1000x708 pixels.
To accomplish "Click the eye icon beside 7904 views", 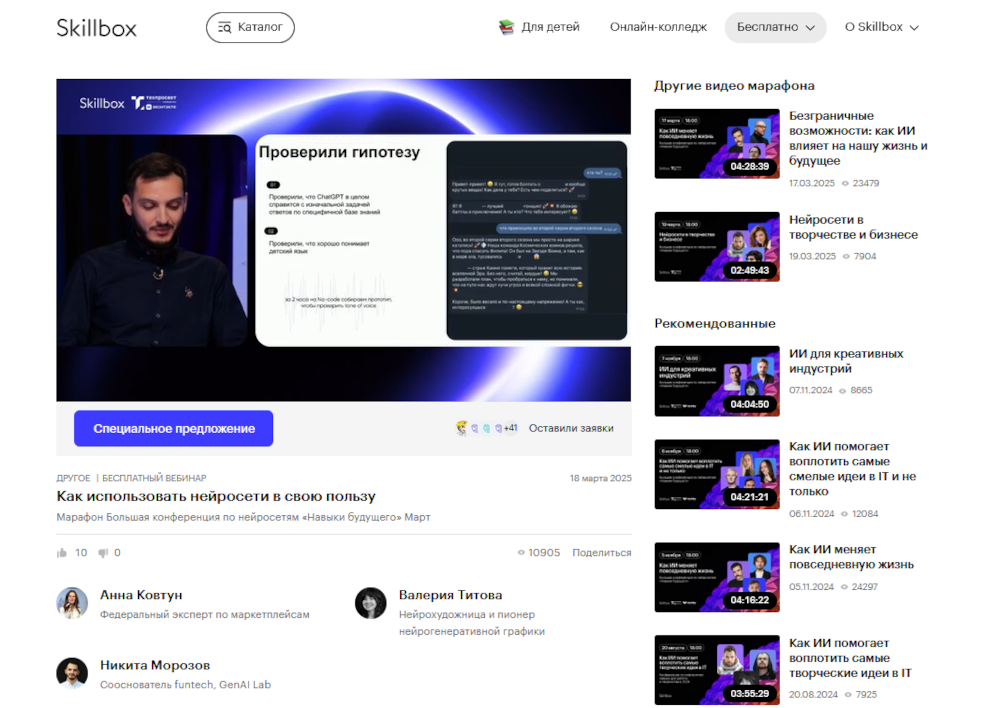I will (846, 256).
